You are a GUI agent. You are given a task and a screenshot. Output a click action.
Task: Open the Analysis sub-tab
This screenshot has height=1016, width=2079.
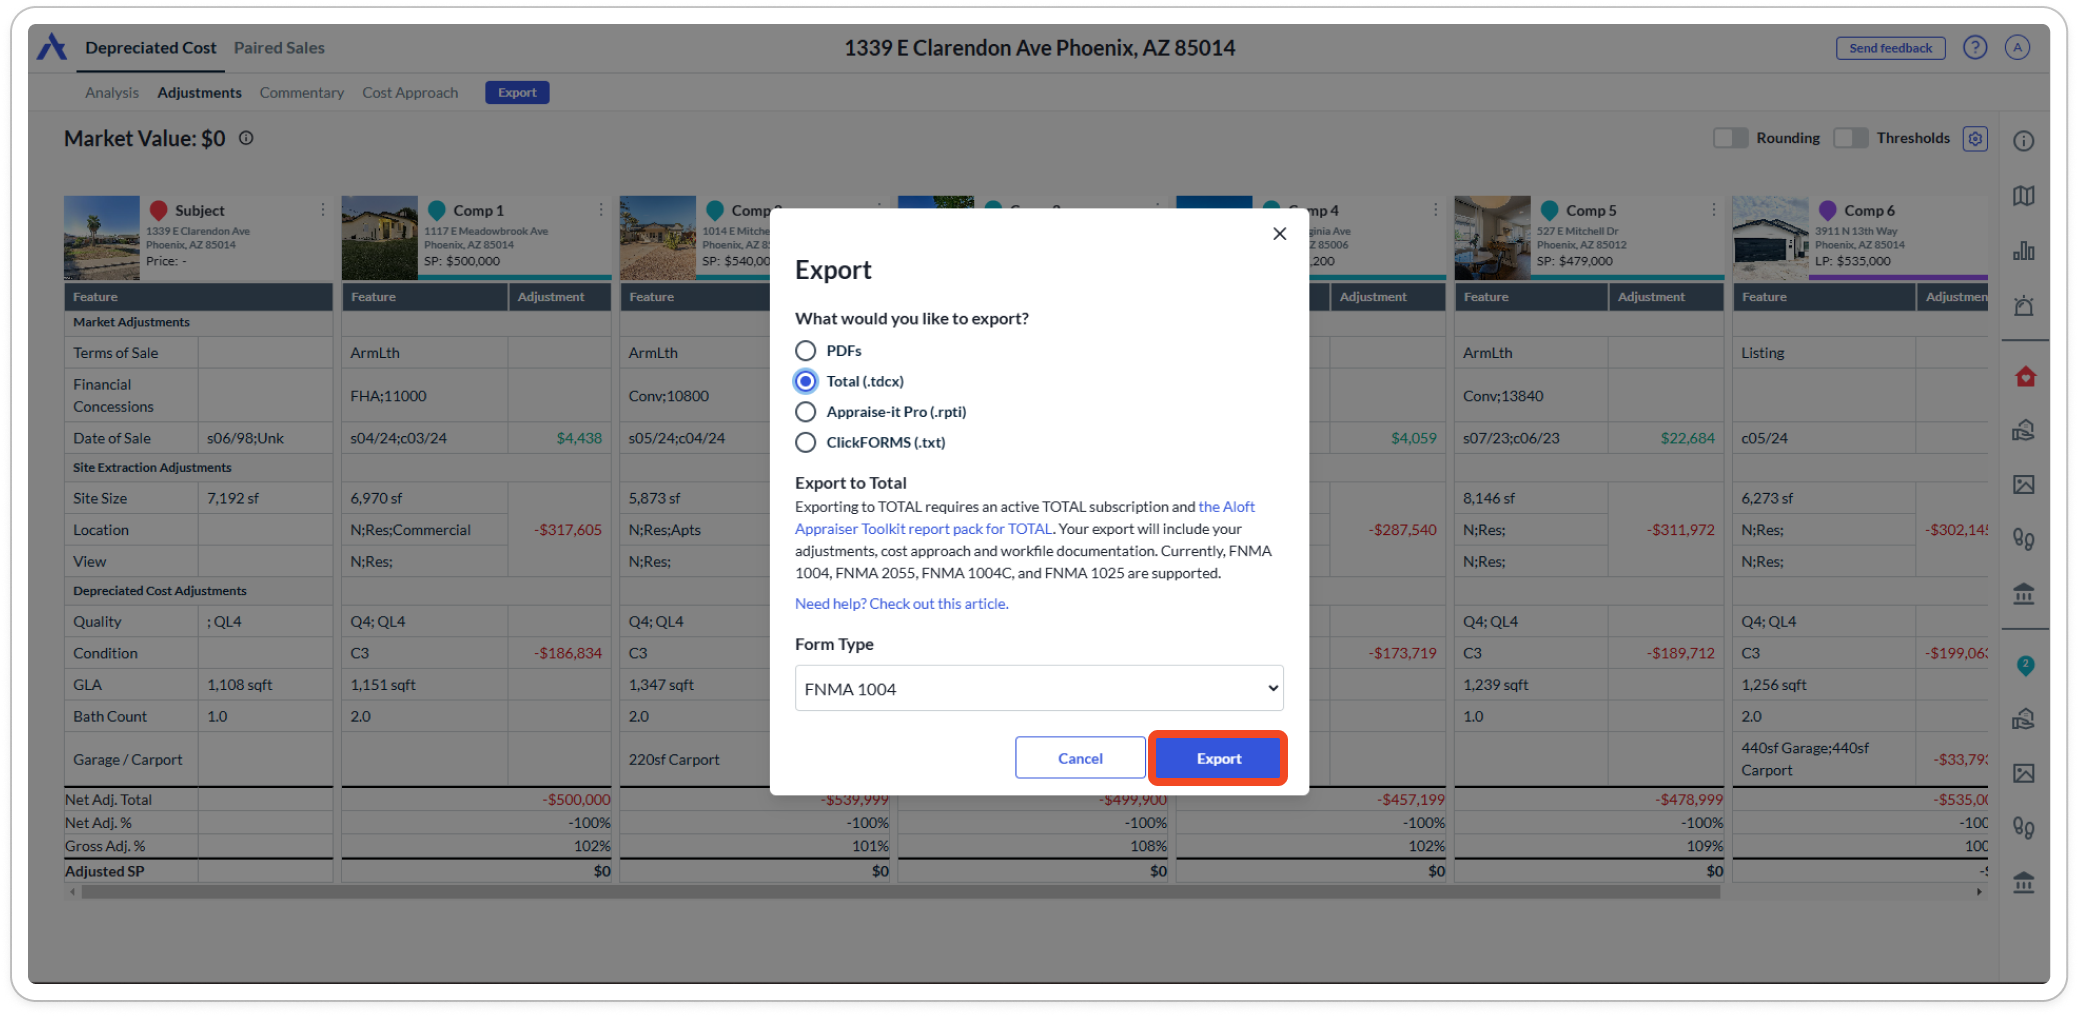[x=112, y=93]
